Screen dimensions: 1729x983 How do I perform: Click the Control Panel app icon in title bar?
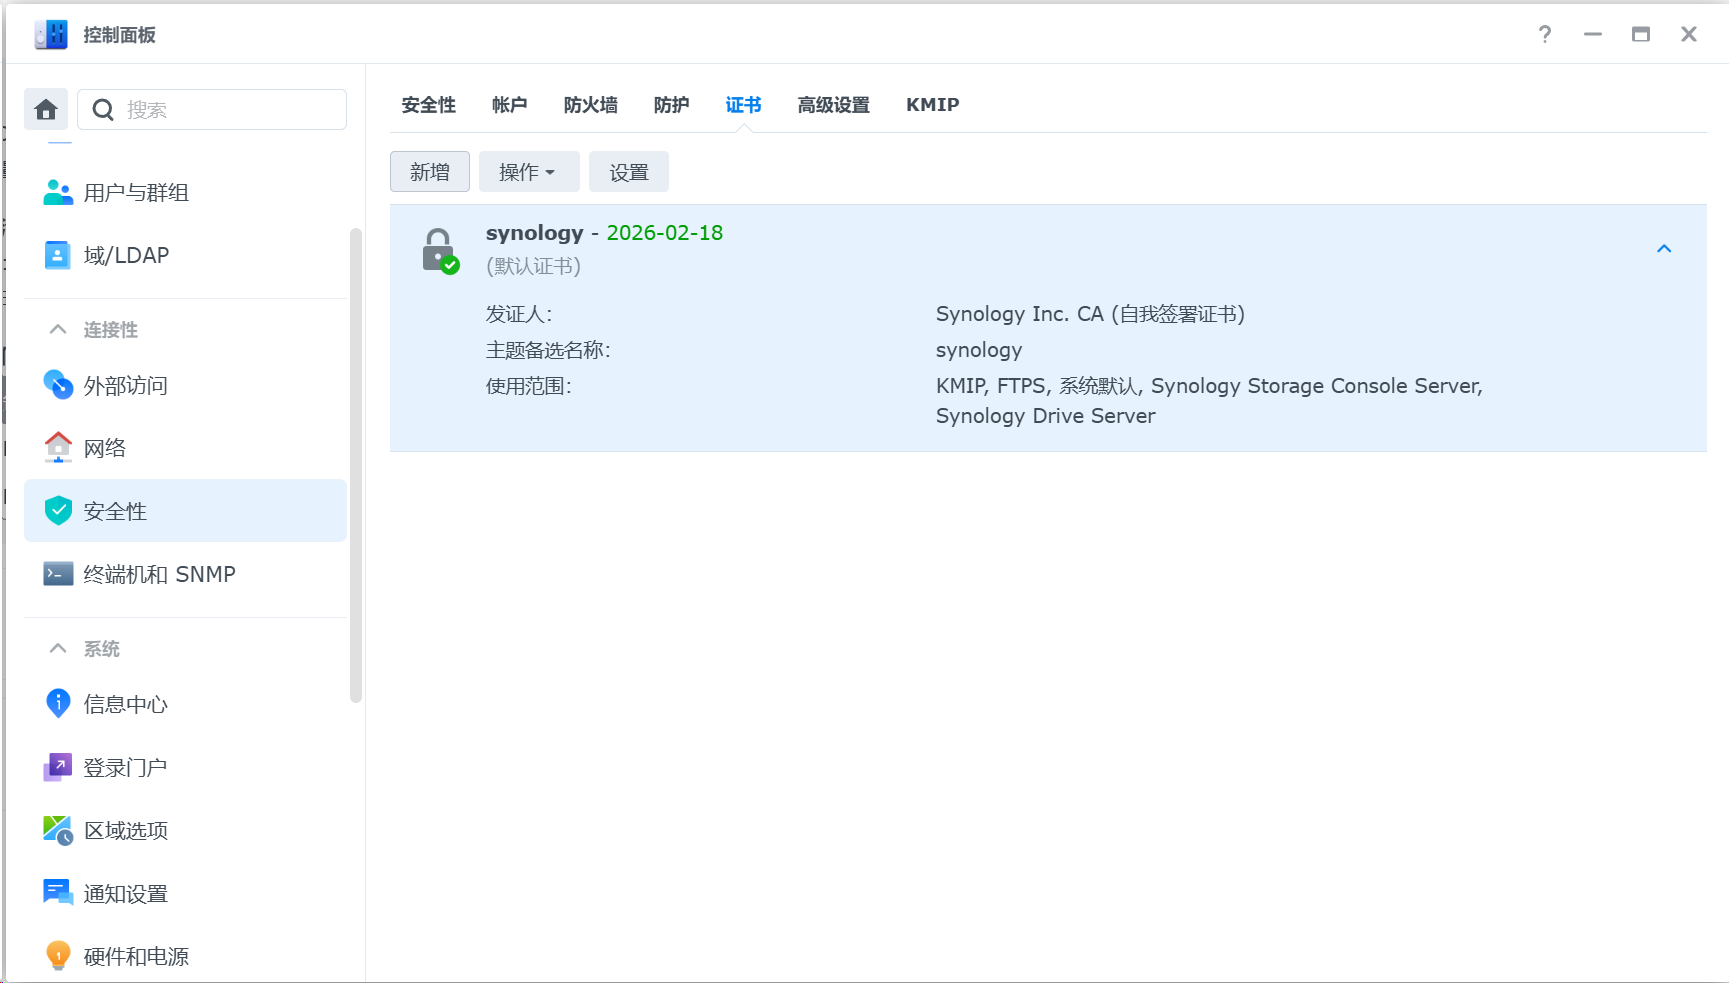coord(51,35)
